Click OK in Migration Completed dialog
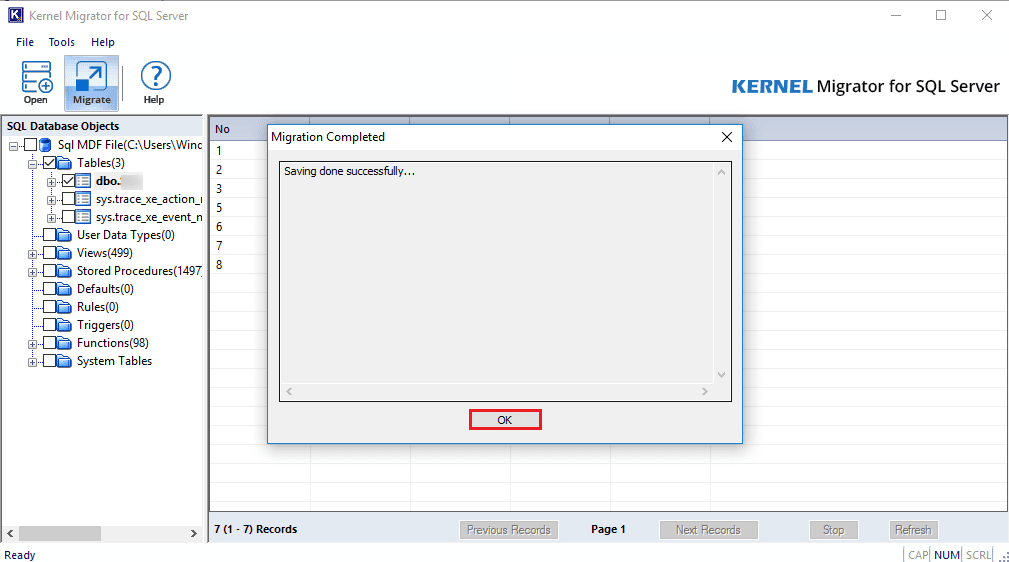This screenshot has height=562, width=1009. 505,420
